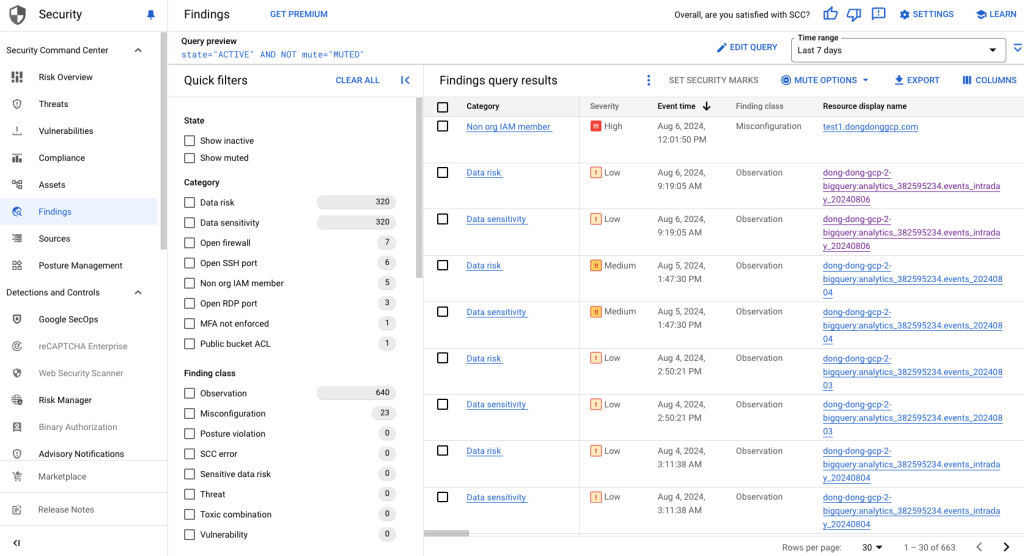
Task: Open the three-dot more actions menu
Action: tap(648, 80)
